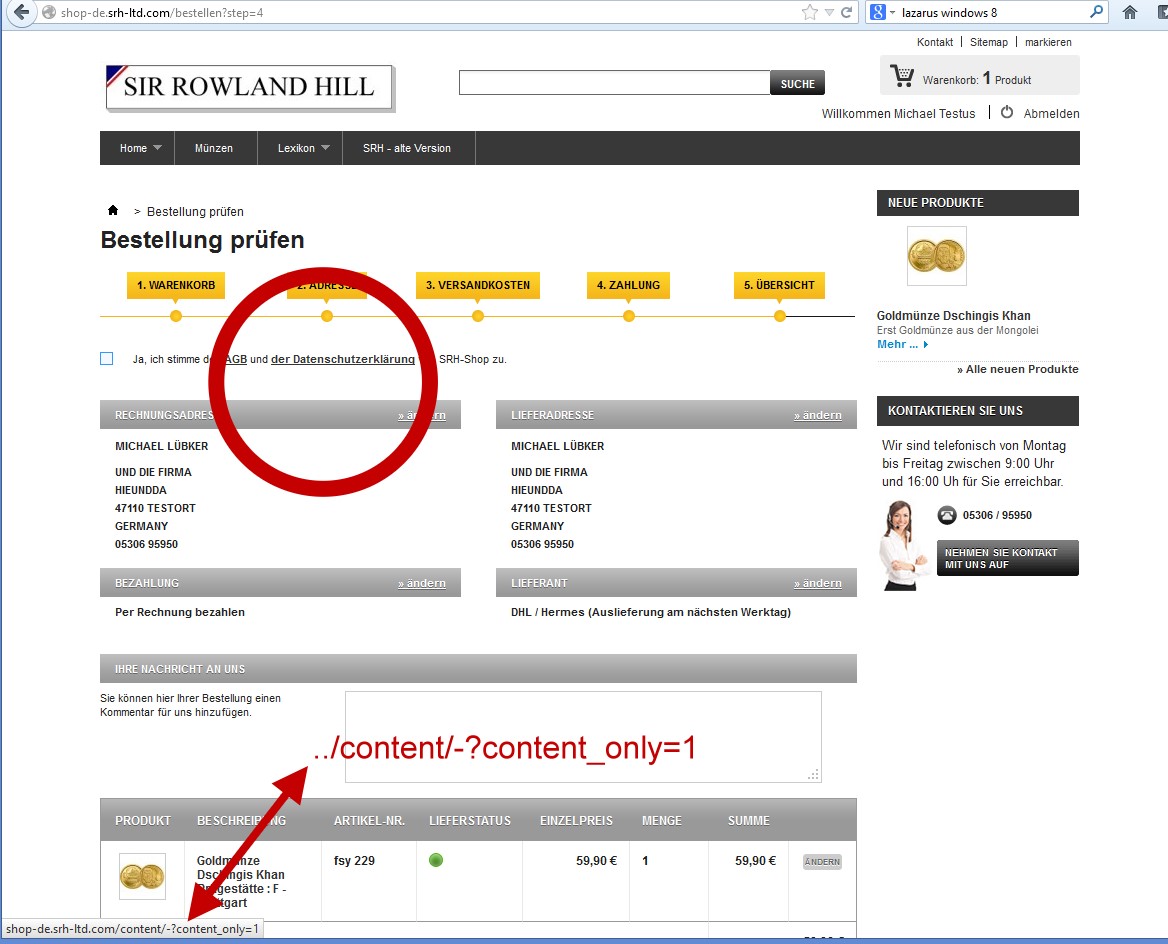1168x944 pixels.
Task: Click ändern link for Lieferadresse
Action: click(x=818, y=415)
